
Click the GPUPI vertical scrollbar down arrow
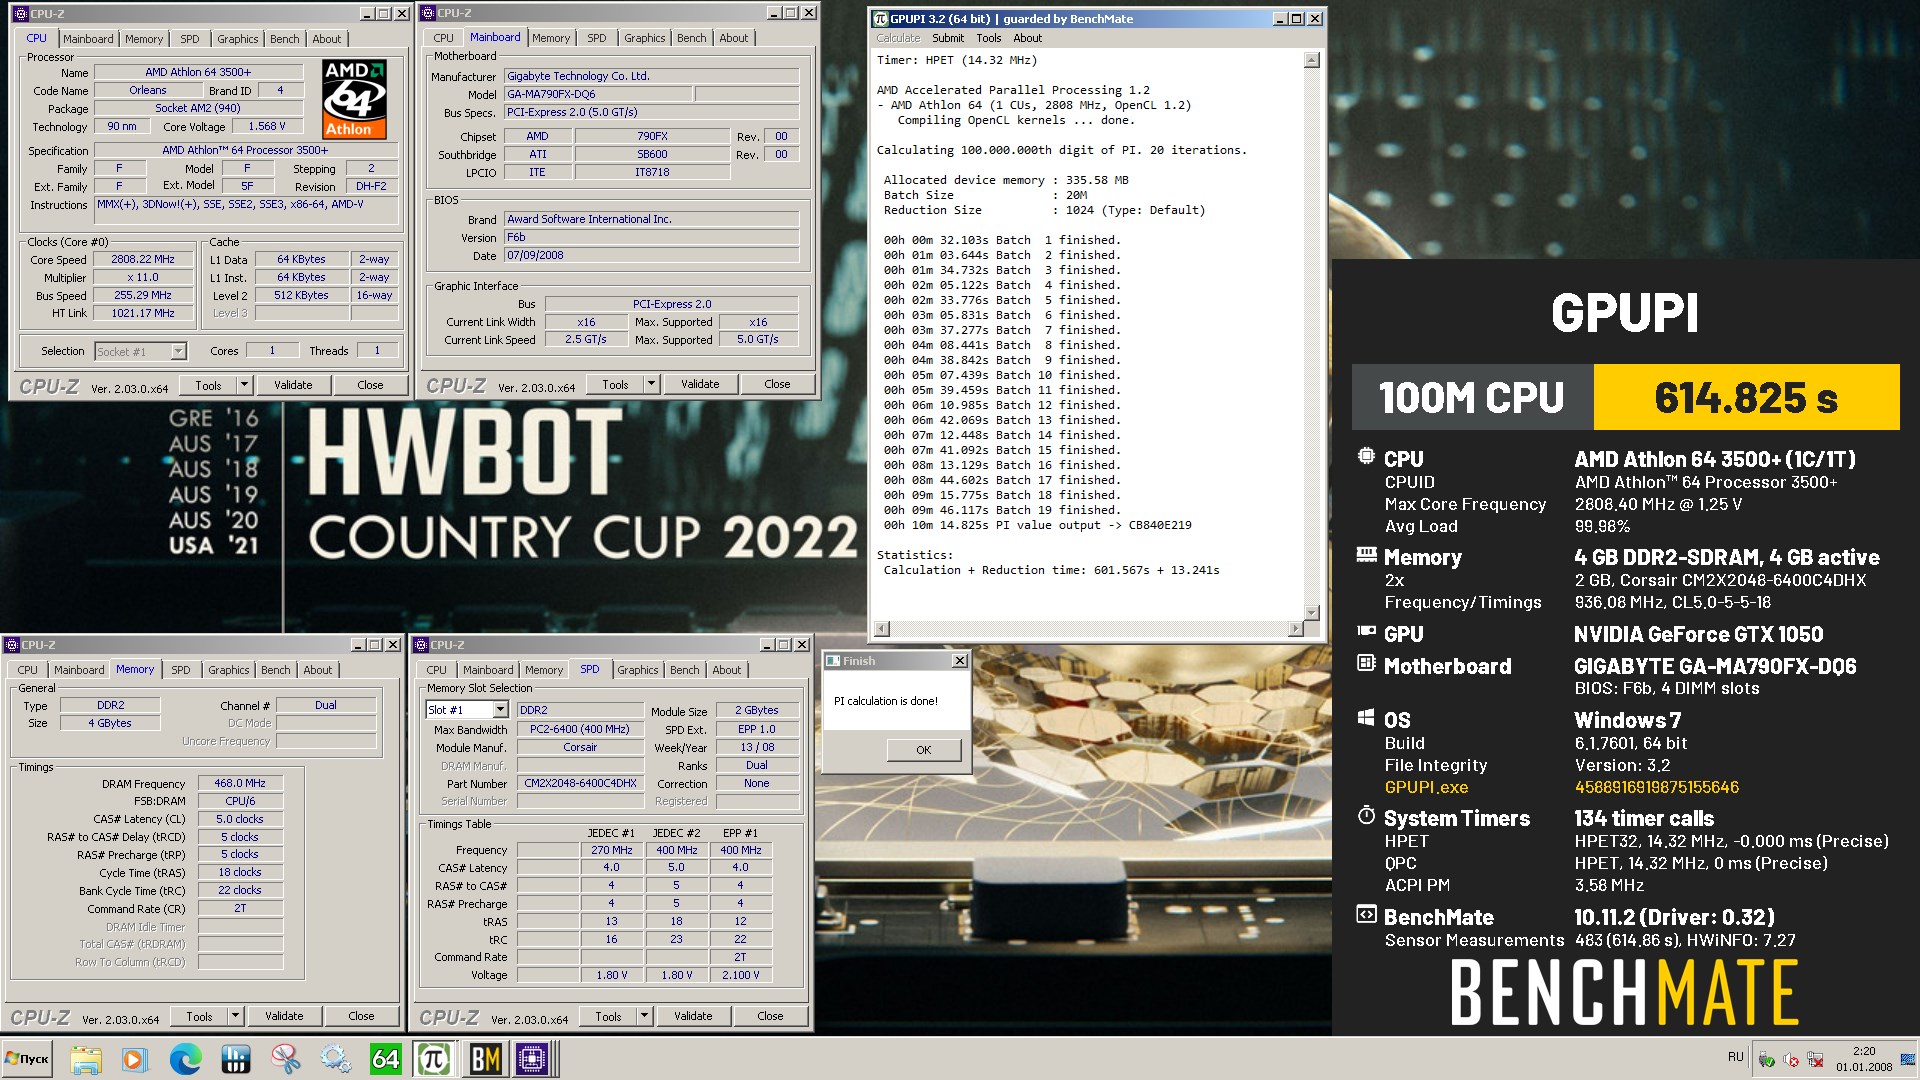1312,612
